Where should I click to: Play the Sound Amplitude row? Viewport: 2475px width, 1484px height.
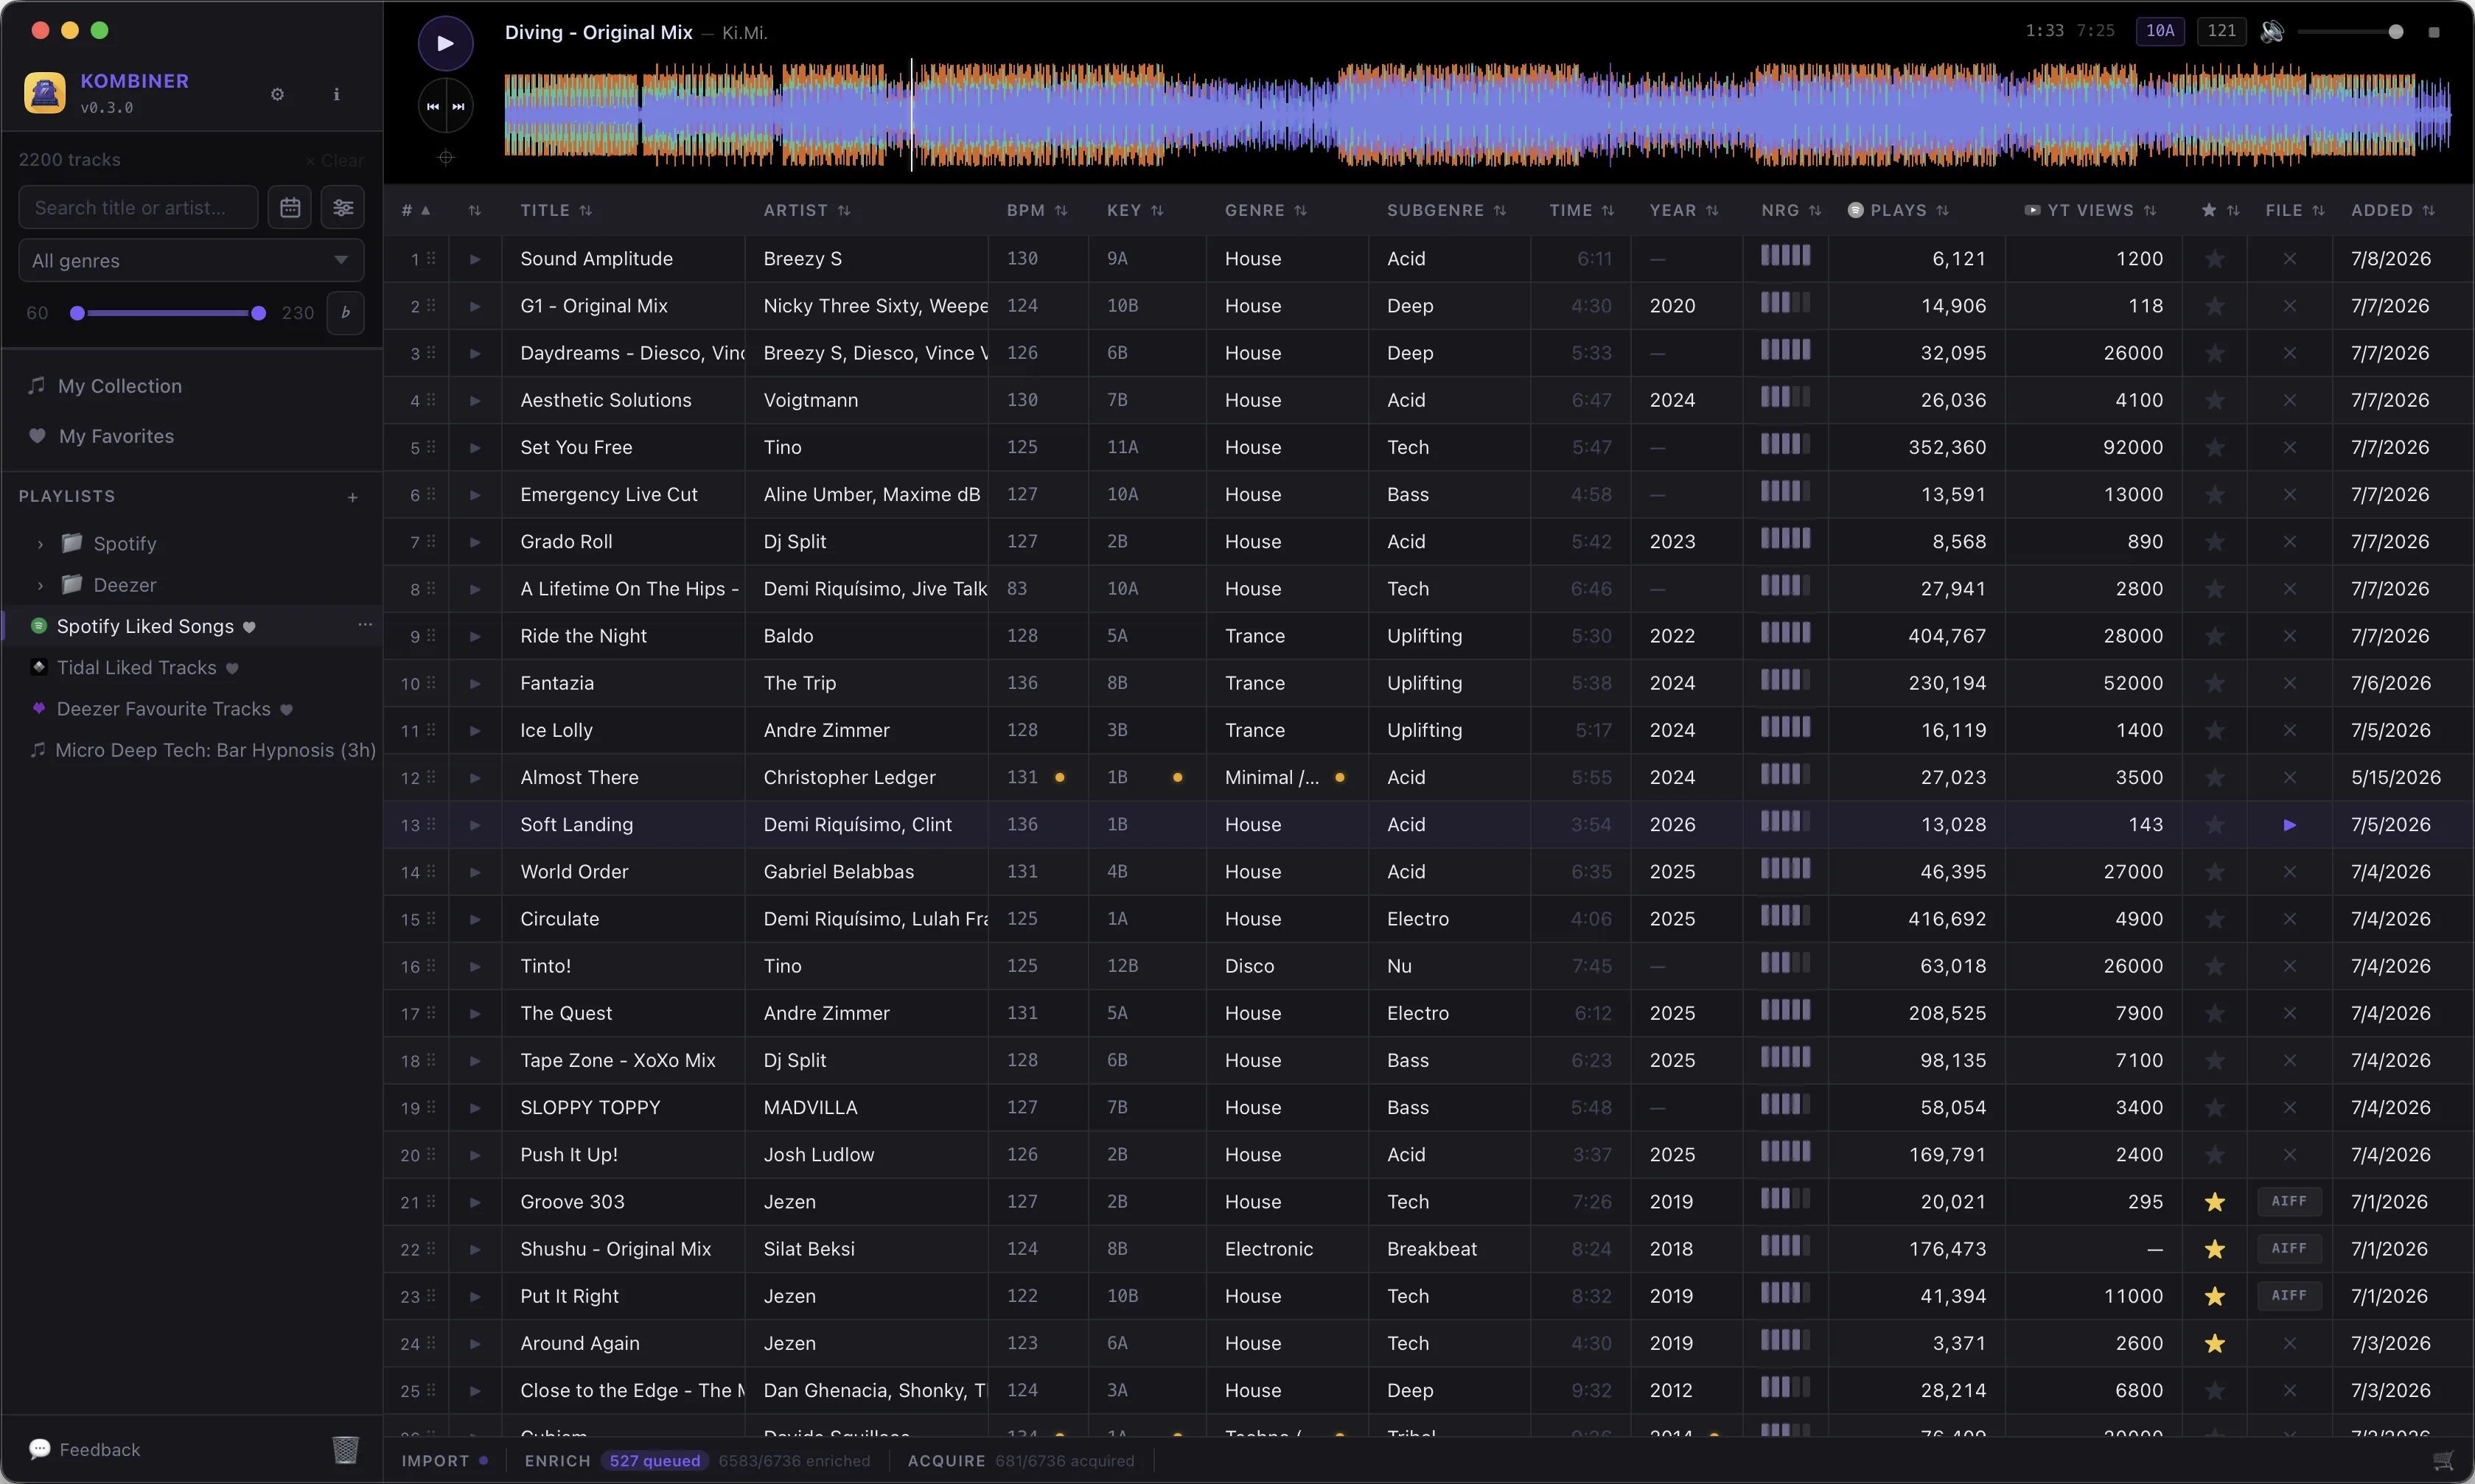coord(475,259)
